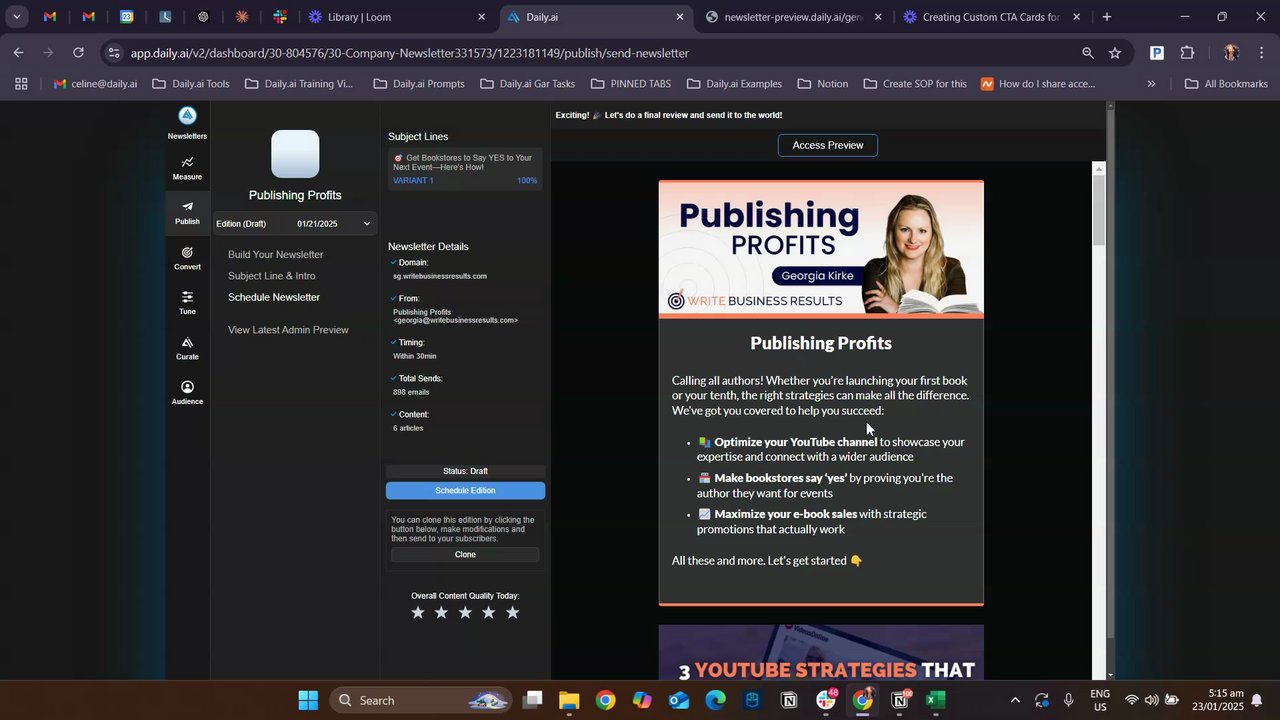Open View Latest Admin Preview link
The height and width of the screenshot is (720, 1280).
(288, 330)
